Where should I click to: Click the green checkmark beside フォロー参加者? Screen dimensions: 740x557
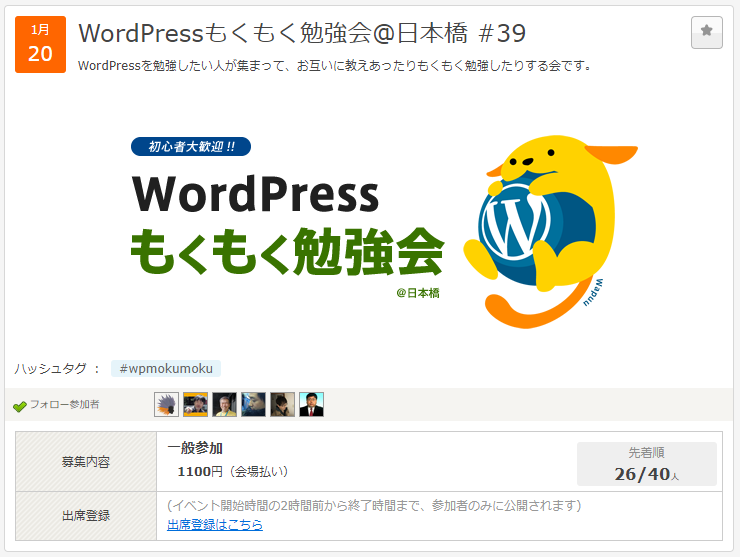19,406
